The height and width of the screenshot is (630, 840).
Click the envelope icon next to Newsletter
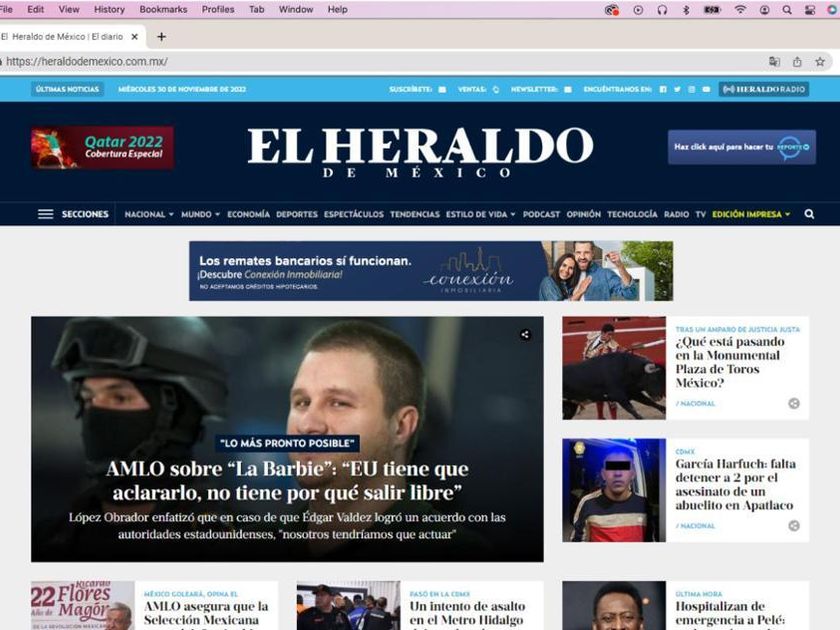click(x=568, y=89)
